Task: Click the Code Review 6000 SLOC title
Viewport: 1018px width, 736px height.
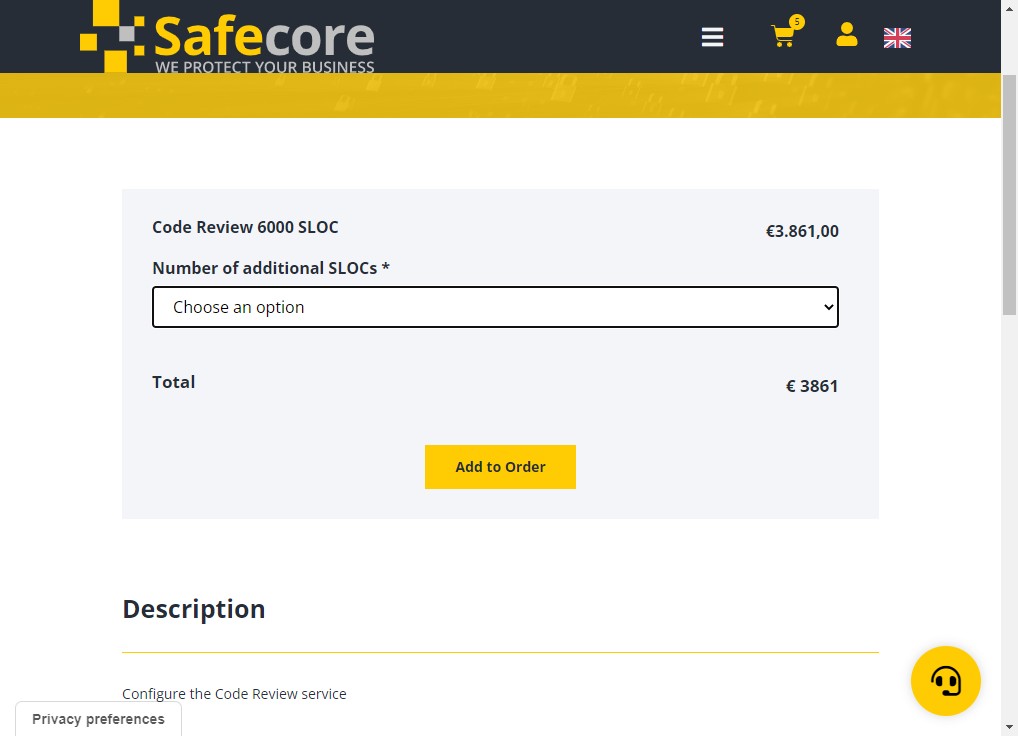Action: [x=245, y=227]
